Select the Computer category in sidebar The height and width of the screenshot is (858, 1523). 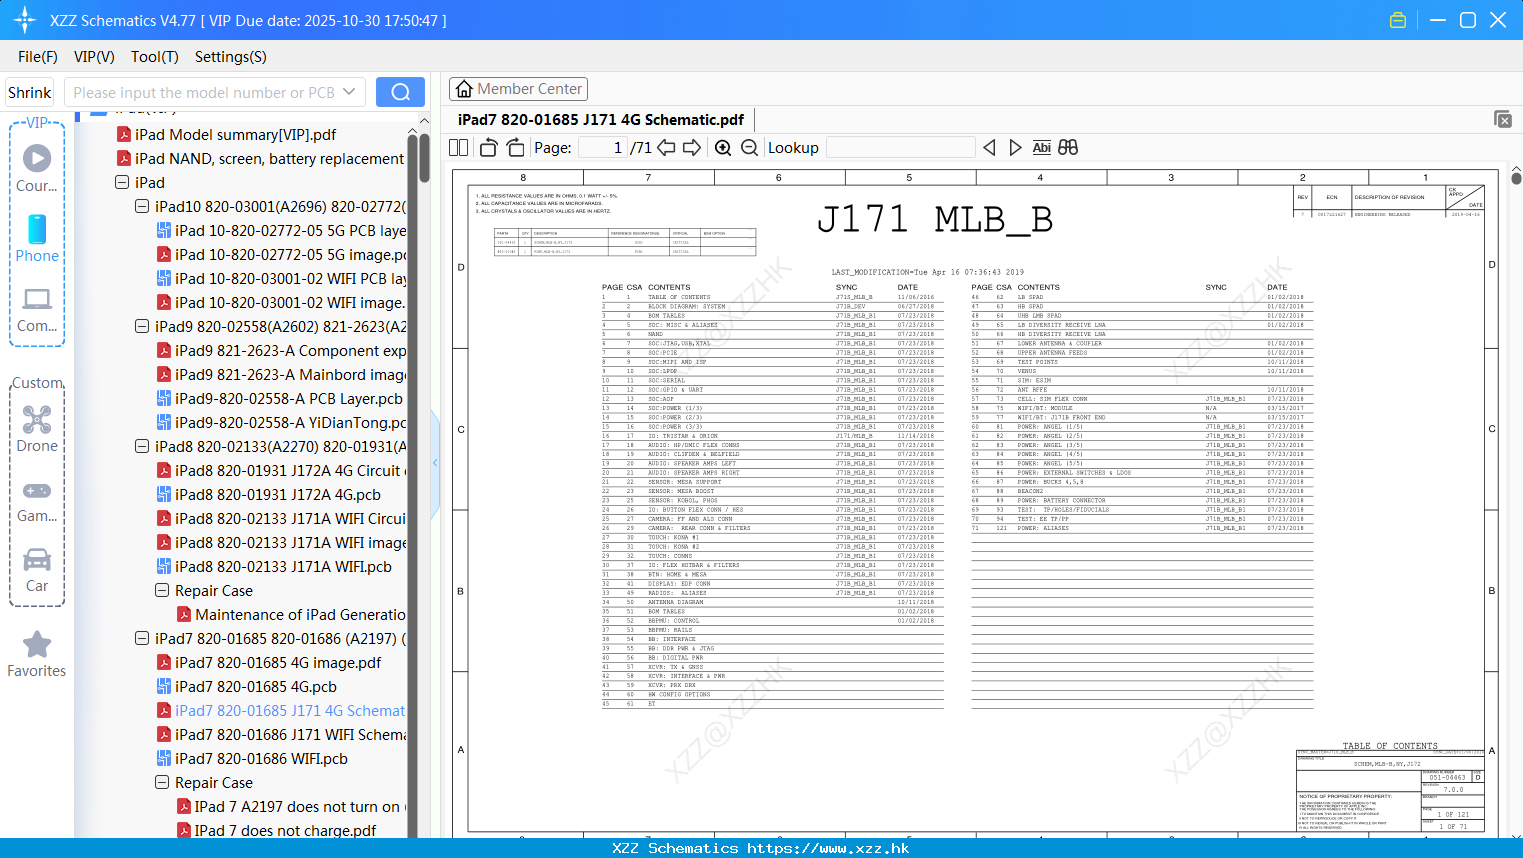pos(37,308)
